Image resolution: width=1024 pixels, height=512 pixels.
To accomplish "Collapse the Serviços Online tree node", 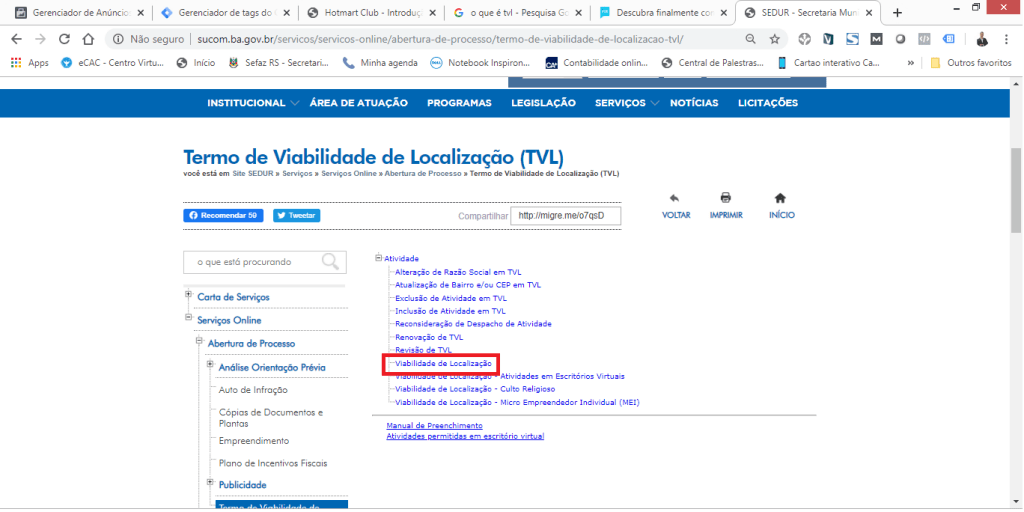I will 189,318.
